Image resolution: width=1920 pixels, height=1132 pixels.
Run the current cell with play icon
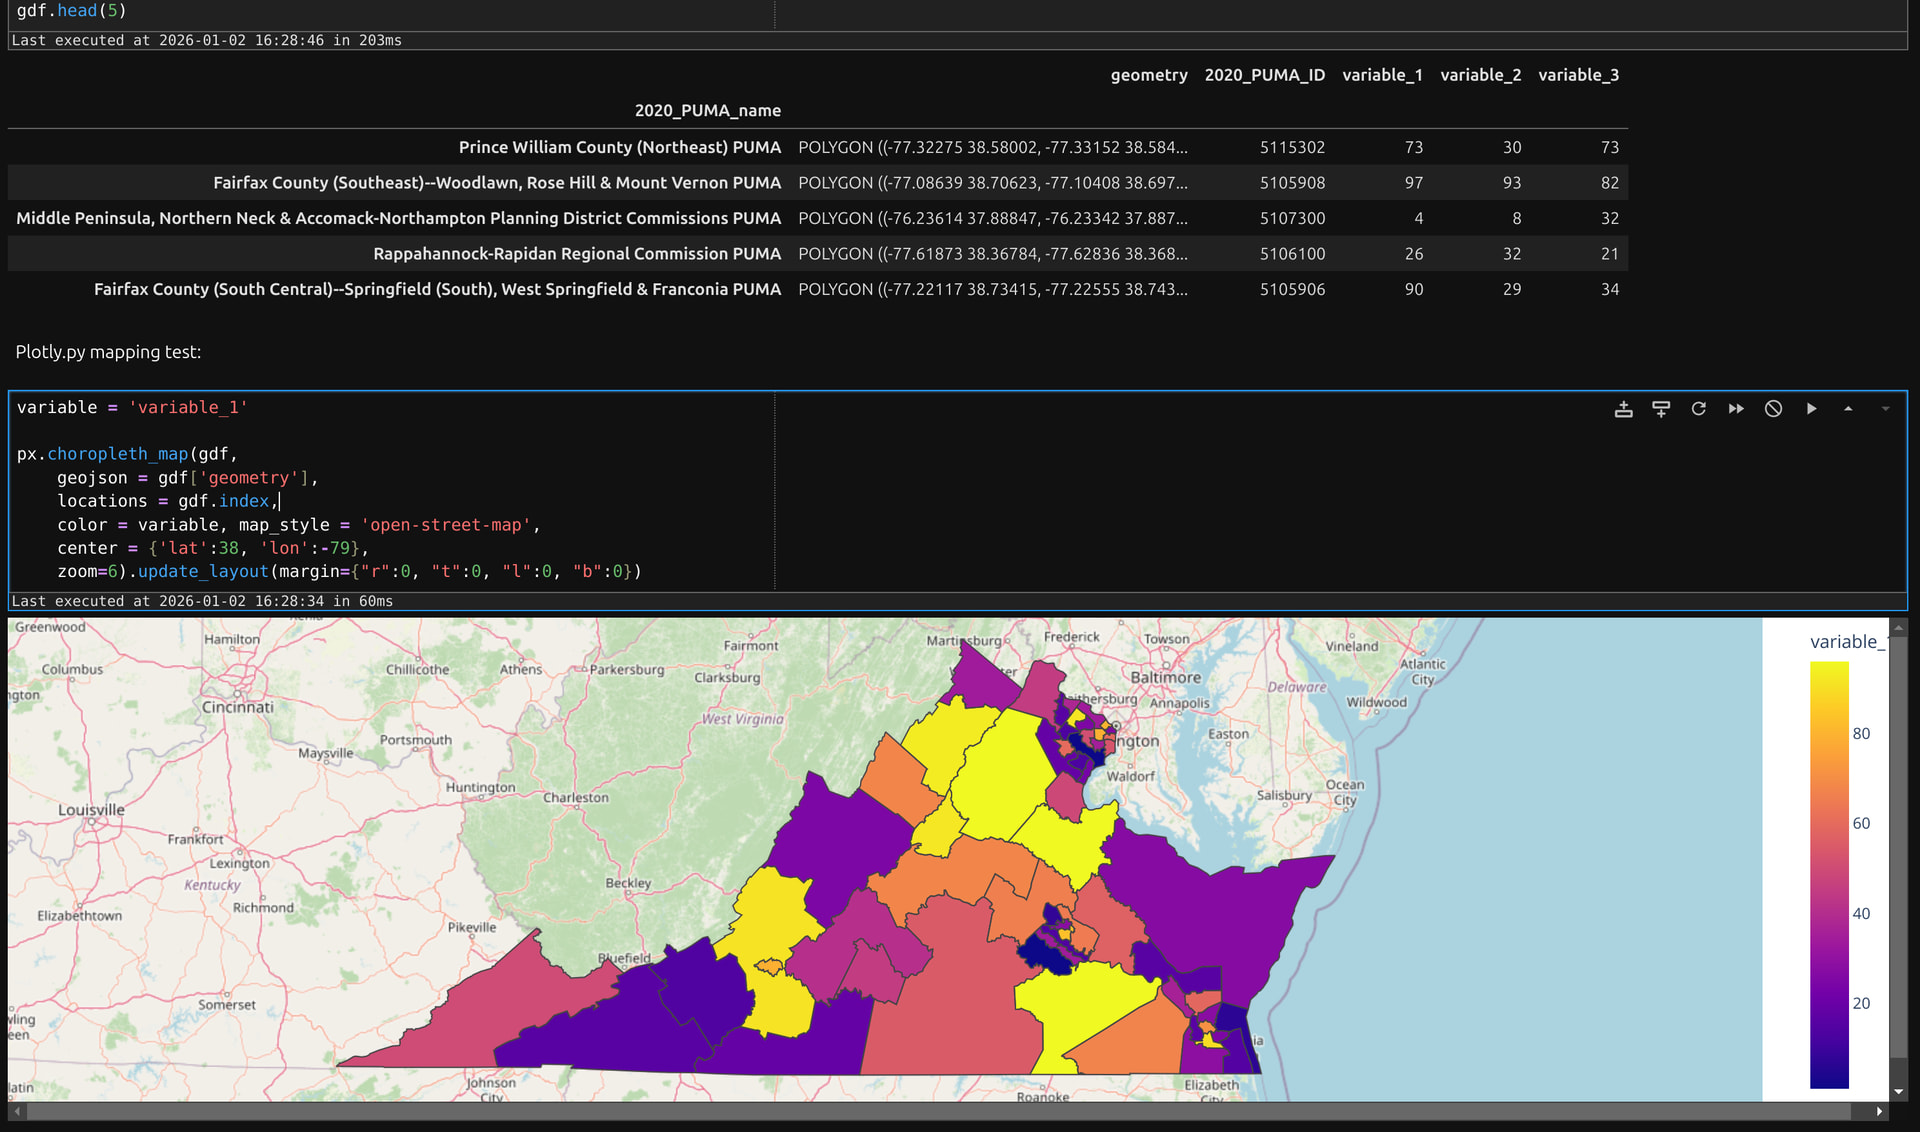pyautogui.click(x=1811, y=409)
